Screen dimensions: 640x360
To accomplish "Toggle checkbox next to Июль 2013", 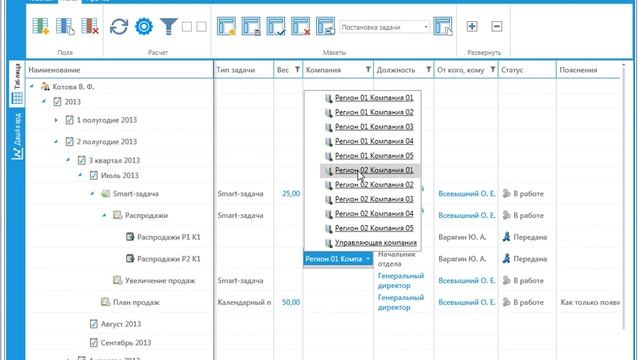I will (93, 175).
